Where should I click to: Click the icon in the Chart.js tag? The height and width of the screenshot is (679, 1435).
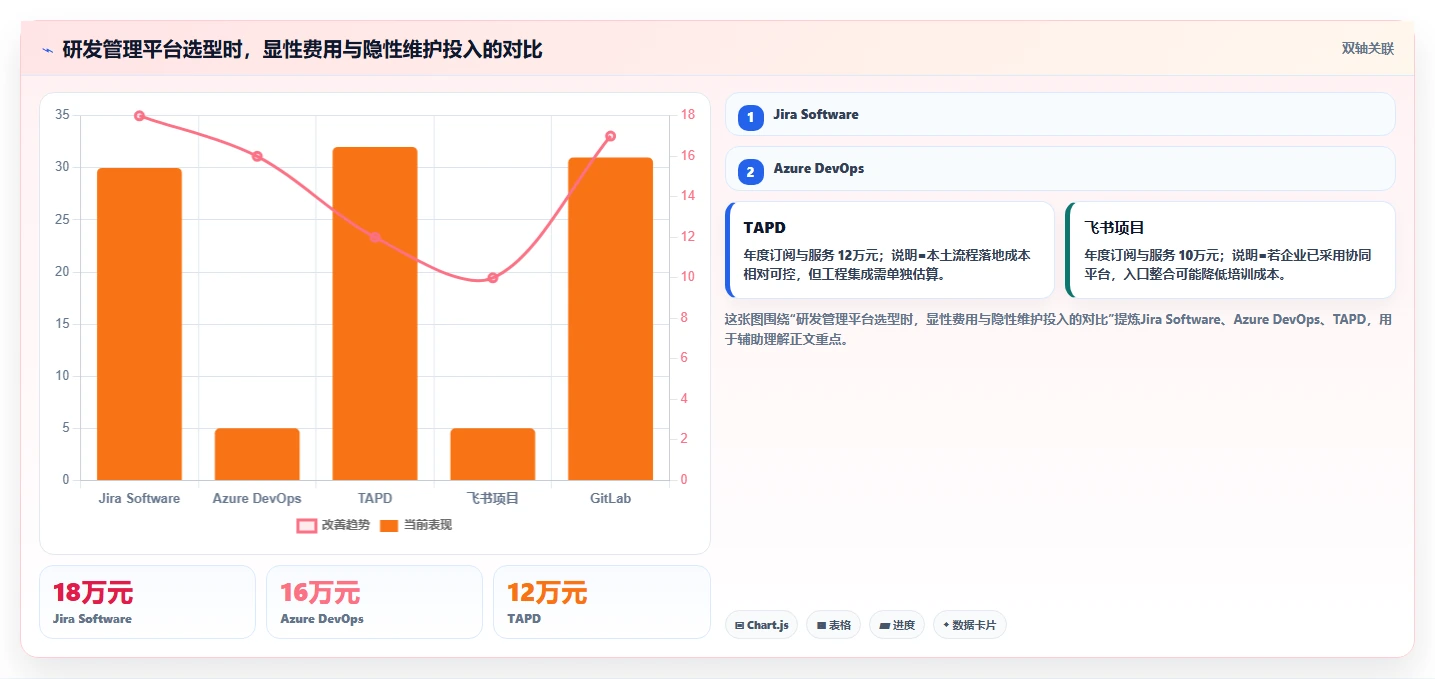739,625
